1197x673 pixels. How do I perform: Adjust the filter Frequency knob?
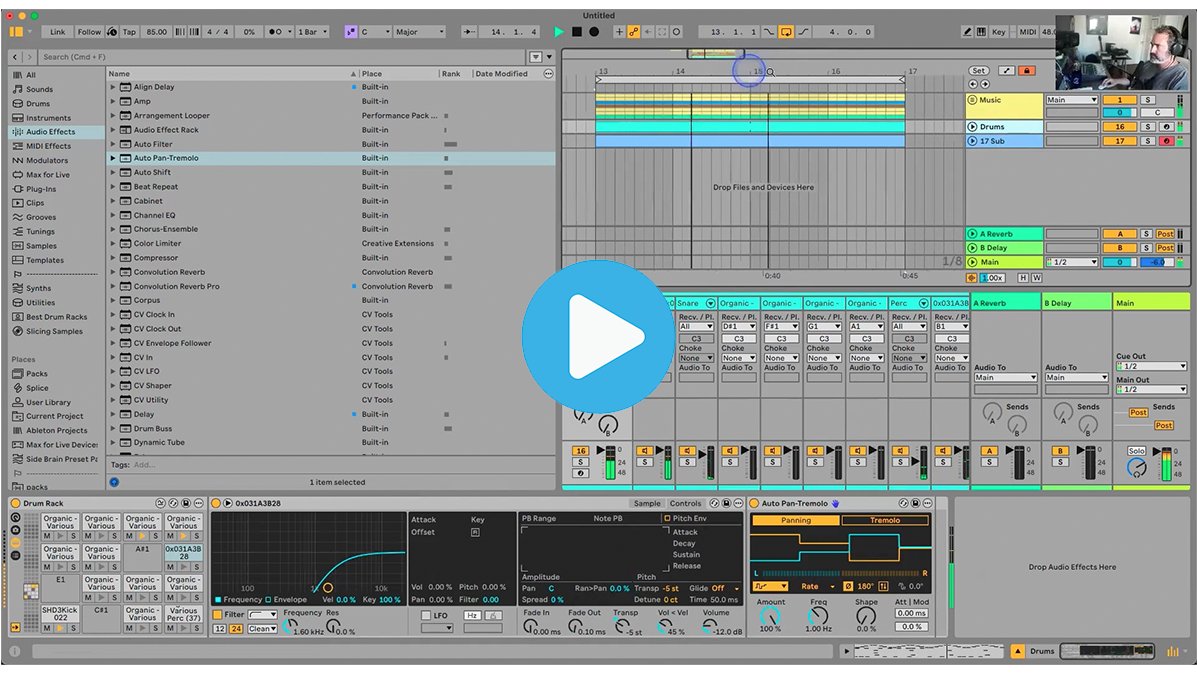click(x=290, y=626)
